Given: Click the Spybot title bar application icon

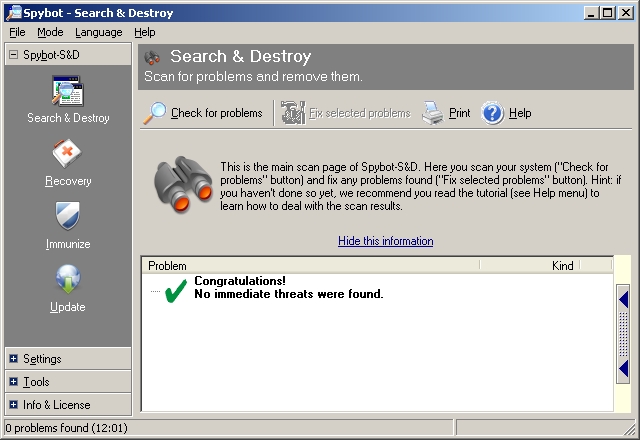Looking at the screenshot, I should click(13, 13).
